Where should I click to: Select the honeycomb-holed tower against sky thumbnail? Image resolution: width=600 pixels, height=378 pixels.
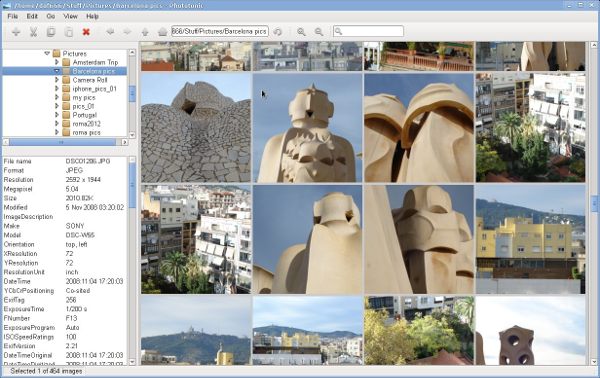[x=530, y=331]
